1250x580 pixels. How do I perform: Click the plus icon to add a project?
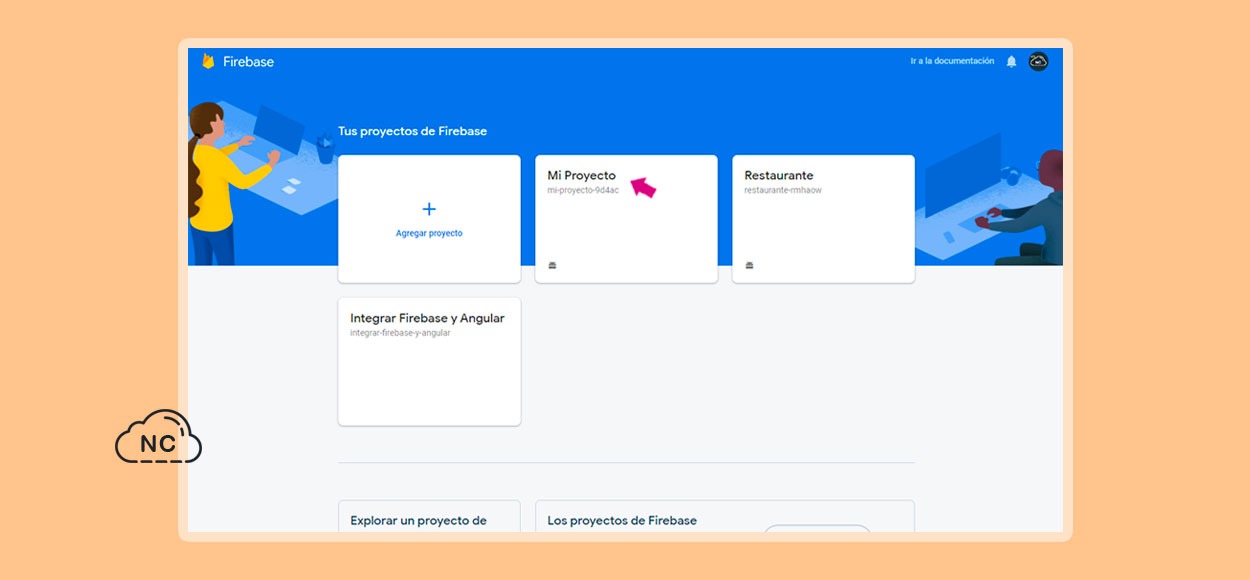click(429, 209)
